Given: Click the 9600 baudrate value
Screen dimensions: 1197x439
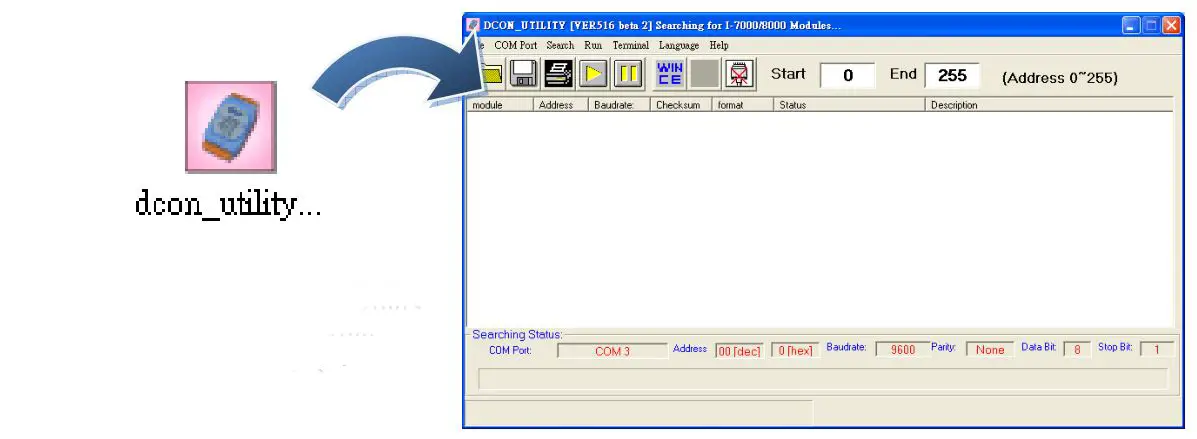Looking at the screenshot, I should [903, 350].
